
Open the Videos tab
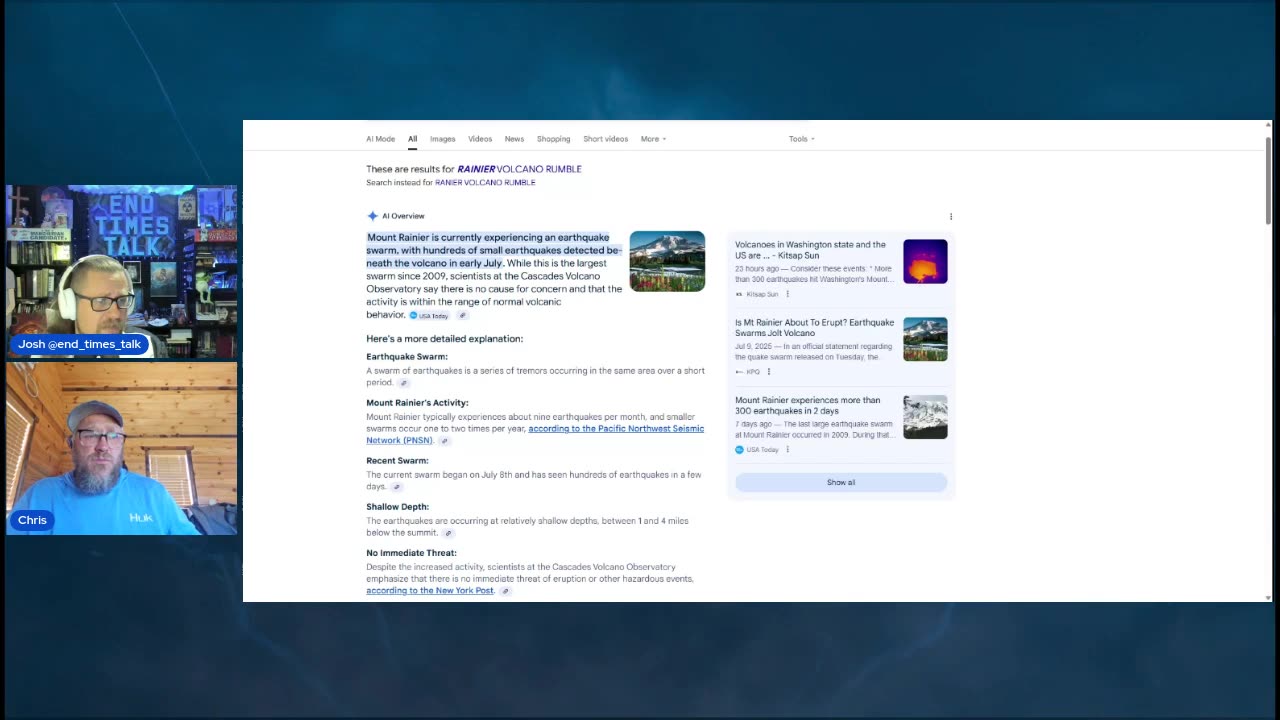coord(480,139)
